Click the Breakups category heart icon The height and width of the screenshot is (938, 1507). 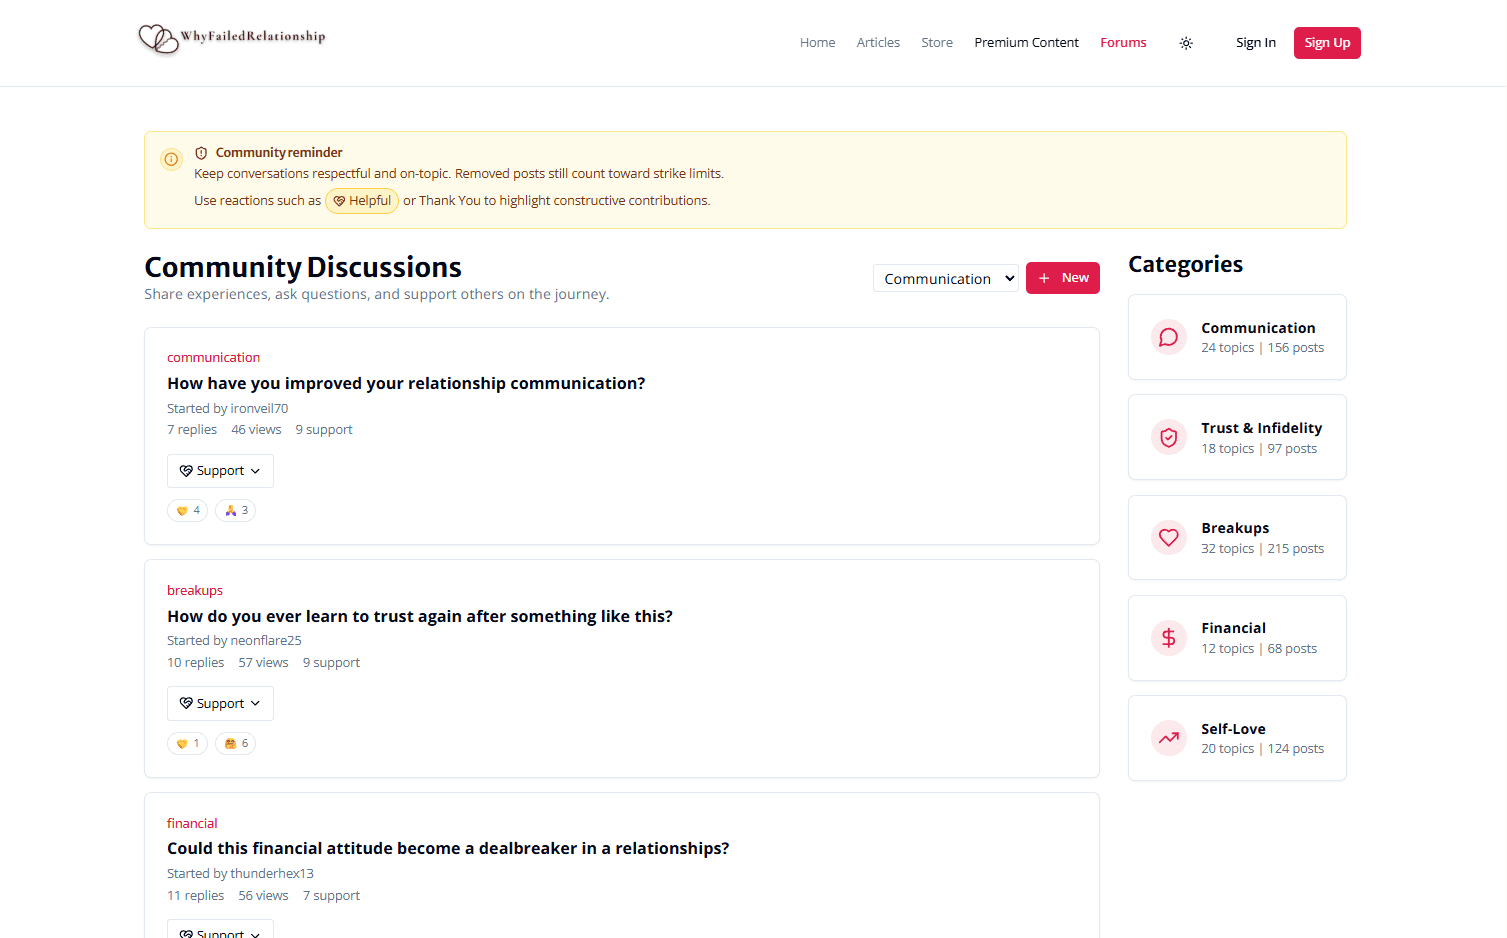[1168, 538]
